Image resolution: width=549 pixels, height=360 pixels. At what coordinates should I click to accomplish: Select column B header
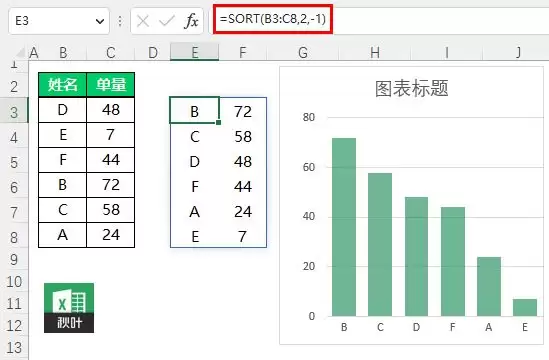tap(63, 53)
